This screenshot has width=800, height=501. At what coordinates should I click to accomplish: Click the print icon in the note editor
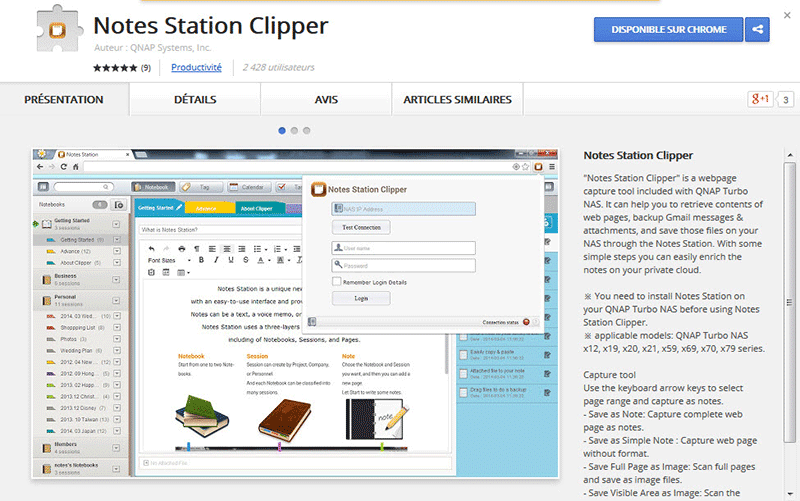(x=182, y=249)
